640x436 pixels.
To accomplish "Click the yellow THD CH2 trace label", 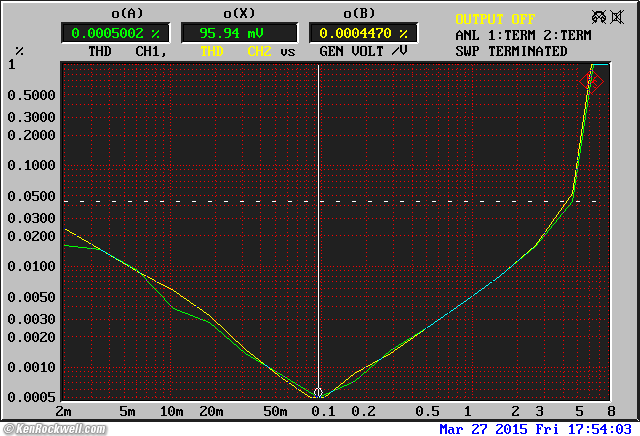I will 237,51.
